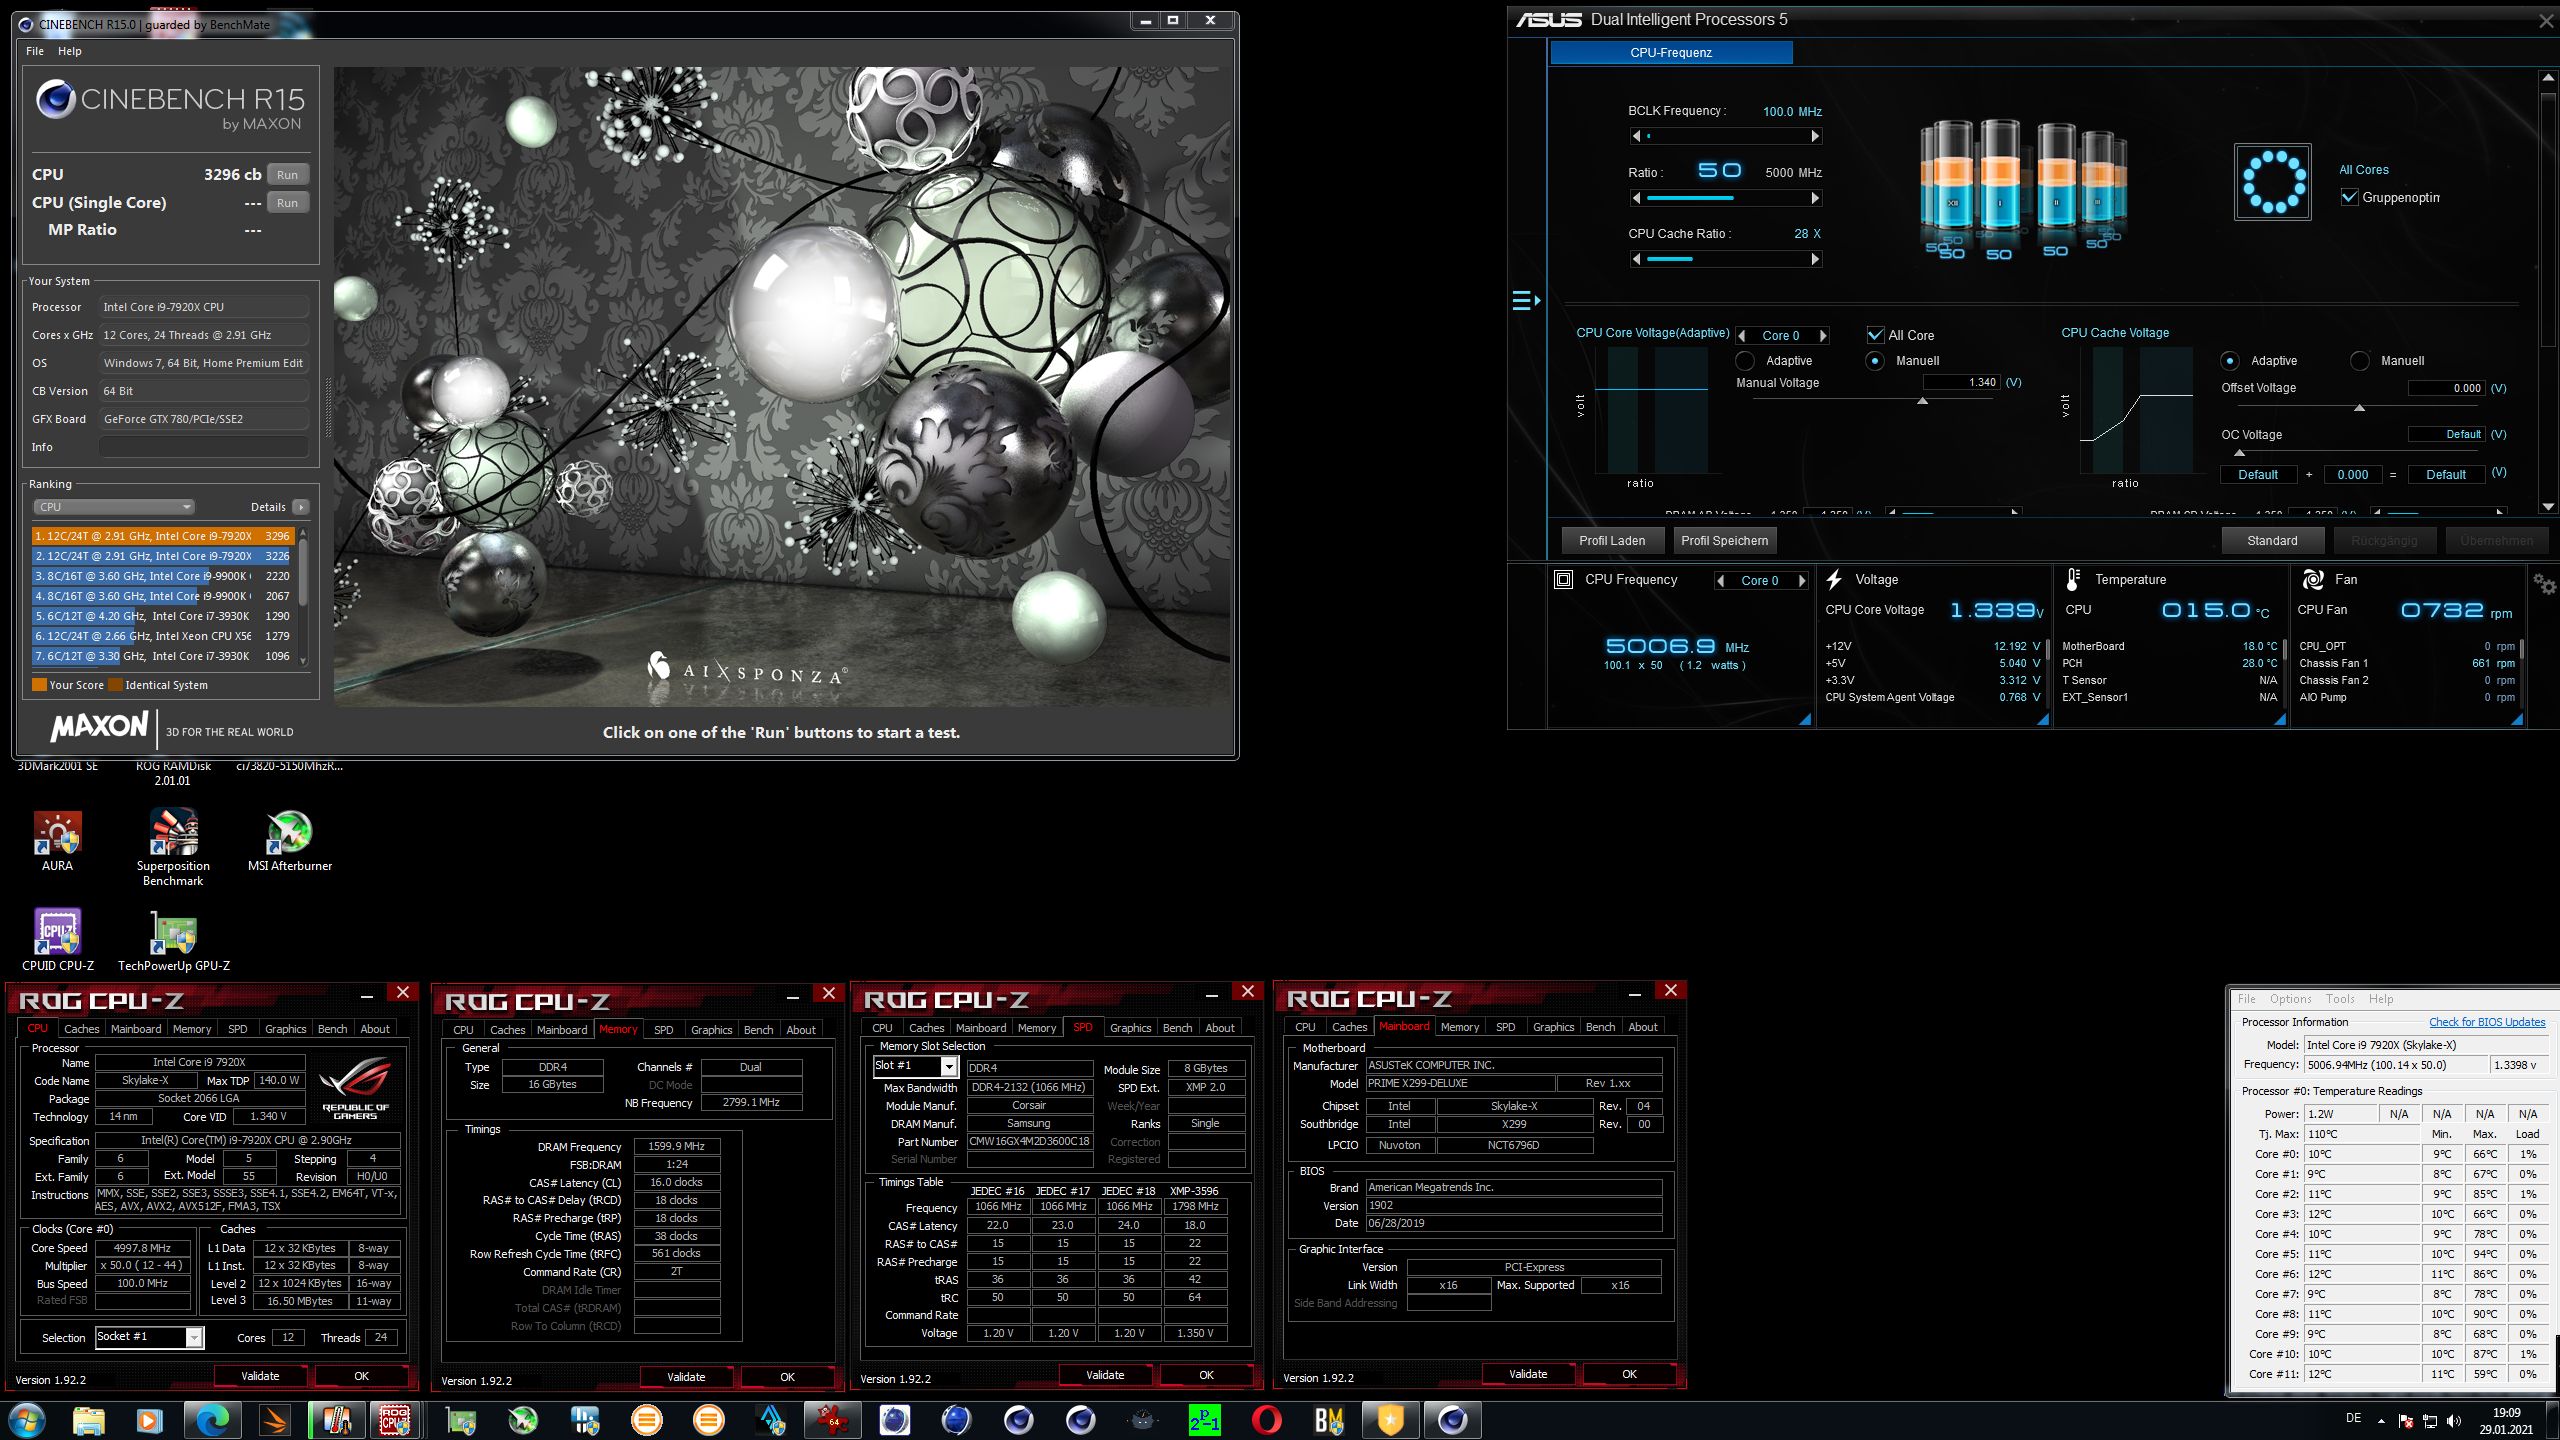Click the volume speaker tray icon
Screen dimensions: 2560x1440
pos(2453,1421)
